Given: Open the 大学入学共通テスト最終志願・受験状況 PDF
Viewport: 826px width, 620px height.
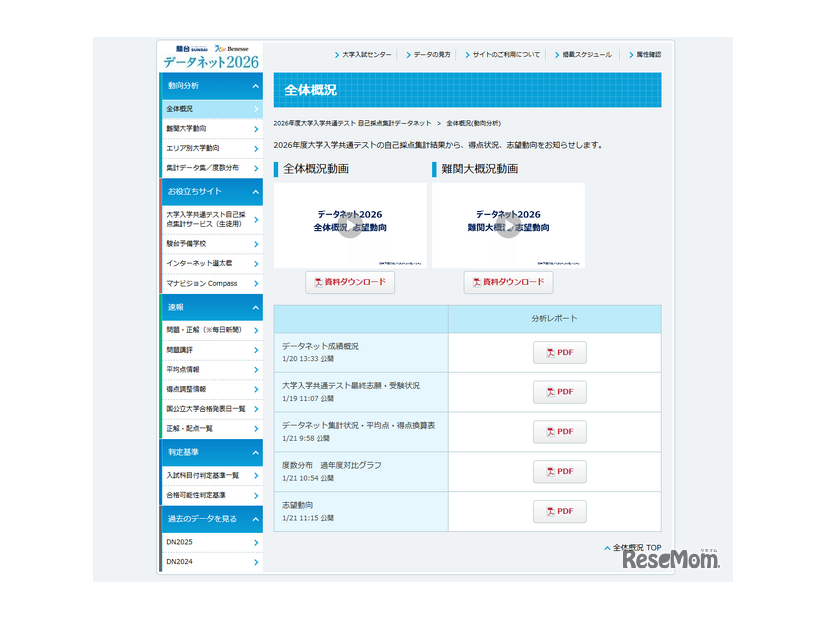Looking at the screenshot, I should point(559,392).
